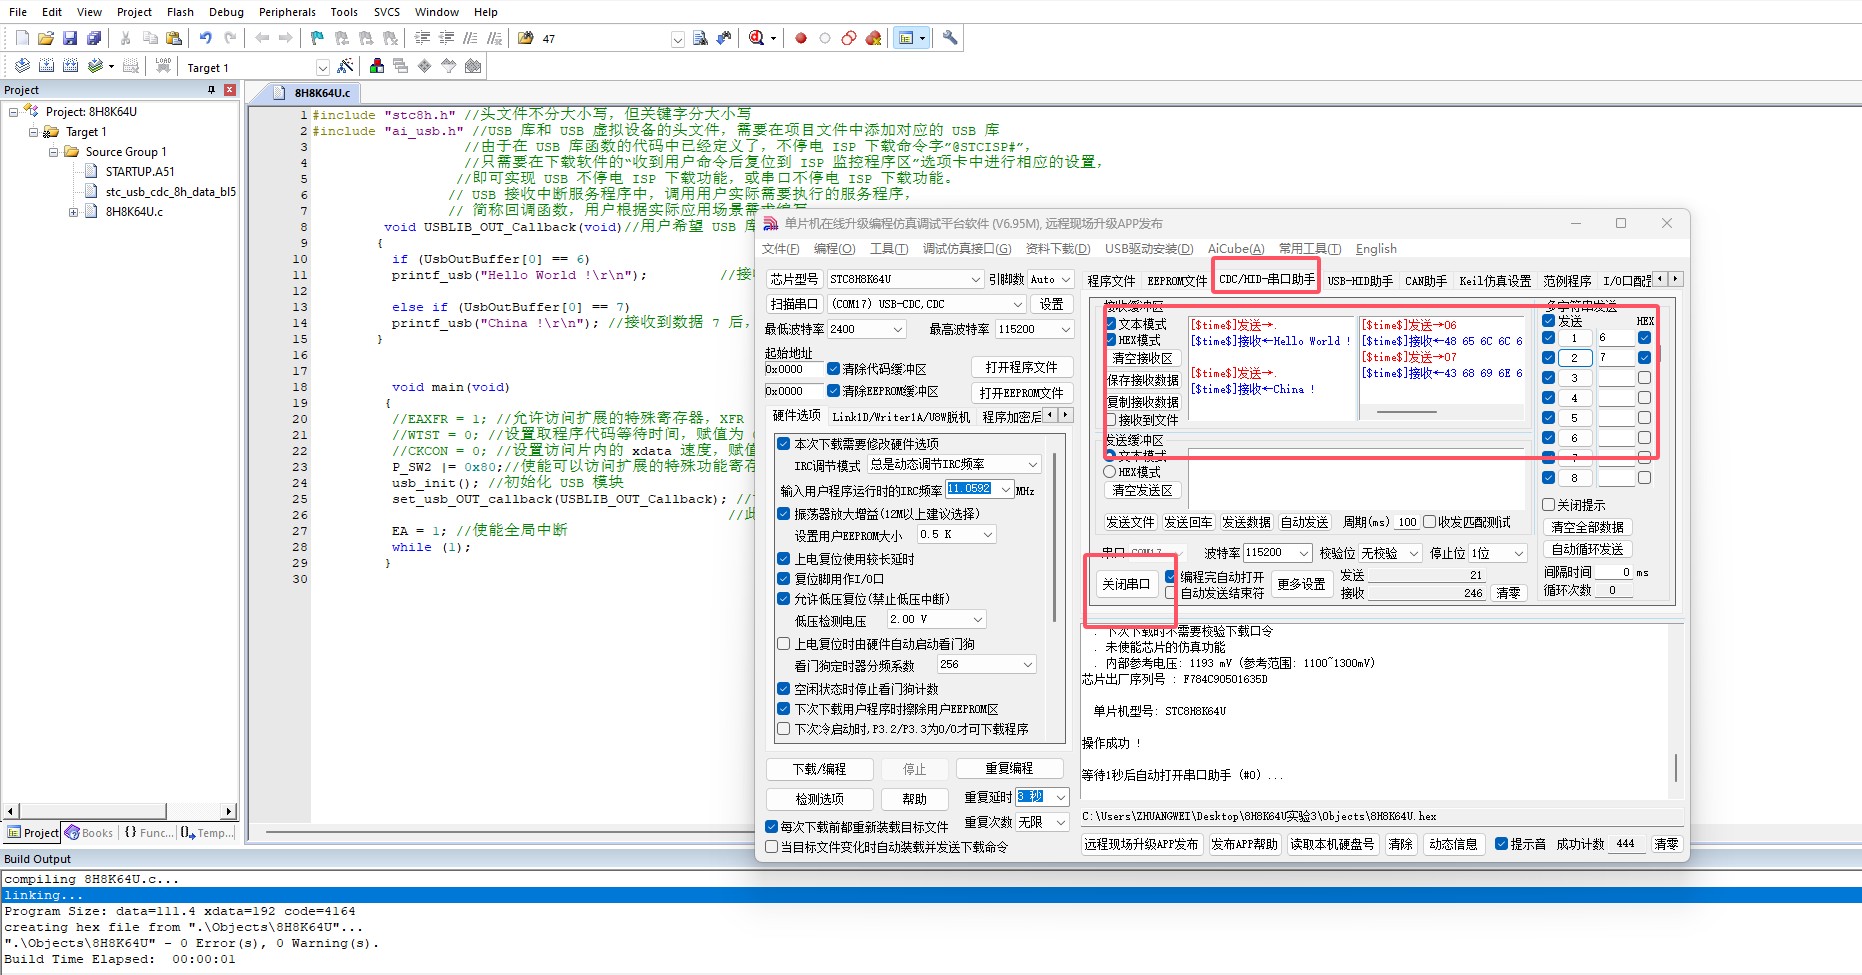Click the 关闭串口 button
The image size is (1862, 975).
click(1125, 584)
